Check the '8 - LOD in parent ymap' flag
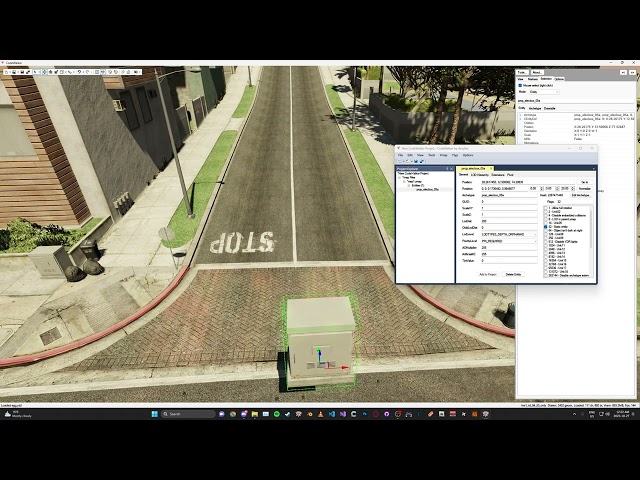Viewport: 640px width, 480px height. (x=546, y=219)
